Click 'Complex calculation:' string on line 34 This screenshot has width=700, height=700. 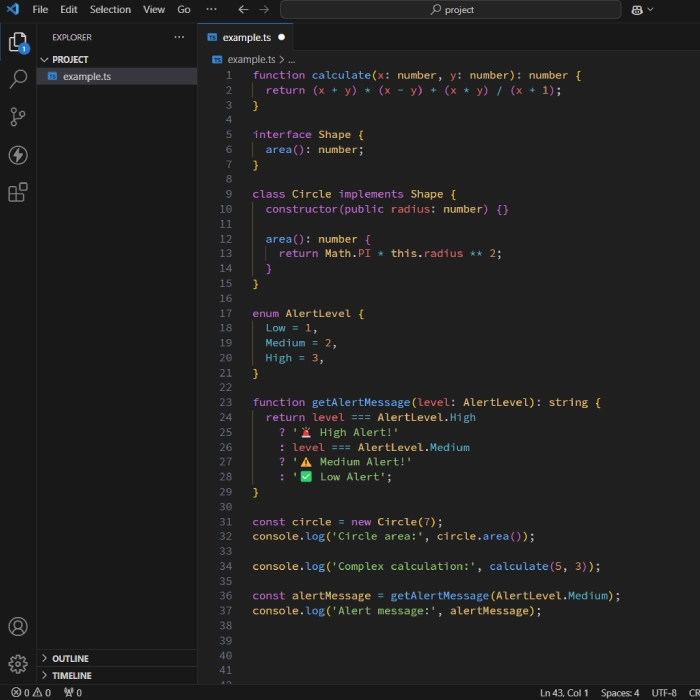point(404,566)
